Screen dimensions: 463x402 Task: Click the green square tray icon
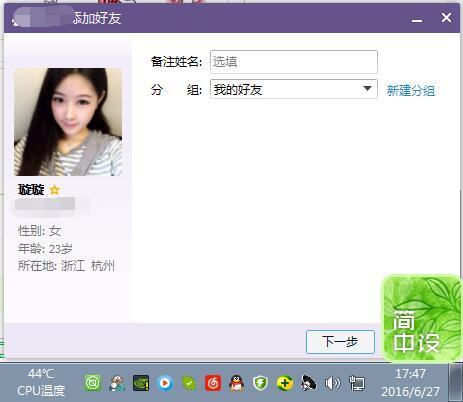(93, 383)
